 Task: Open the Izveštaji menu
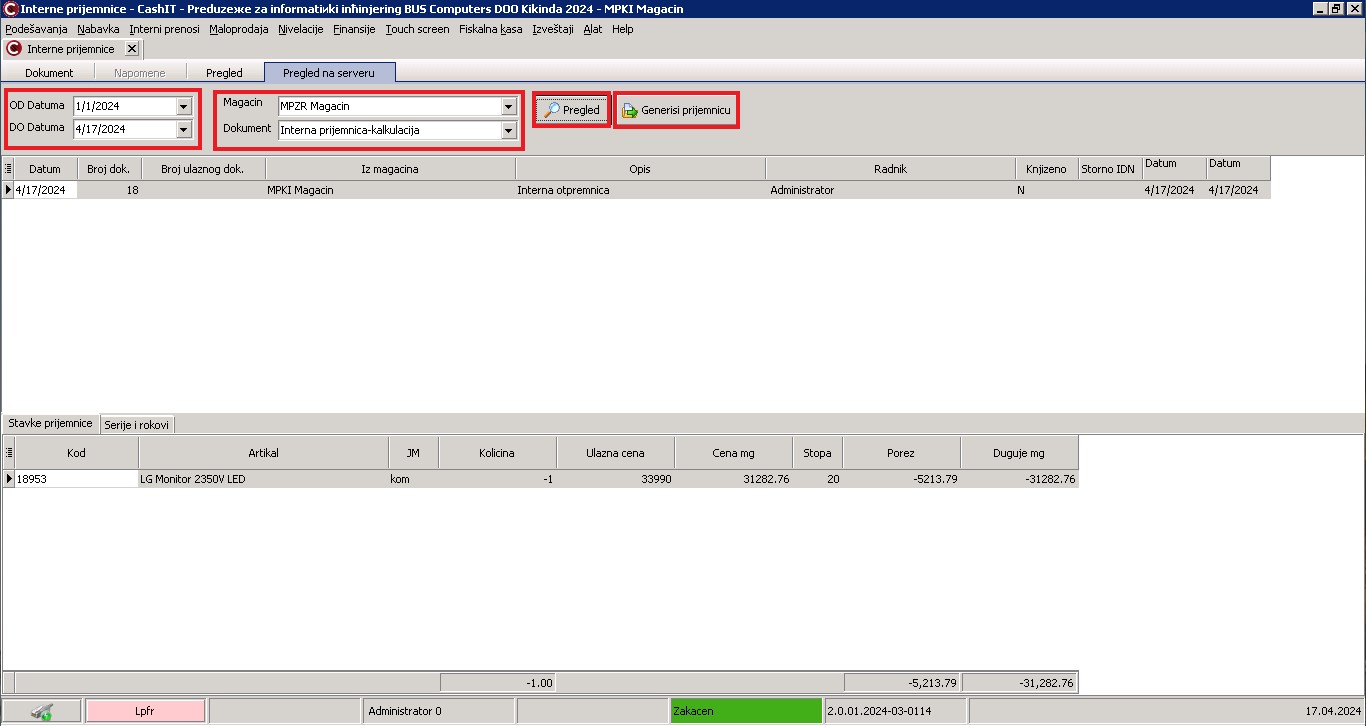click(553, 29)
